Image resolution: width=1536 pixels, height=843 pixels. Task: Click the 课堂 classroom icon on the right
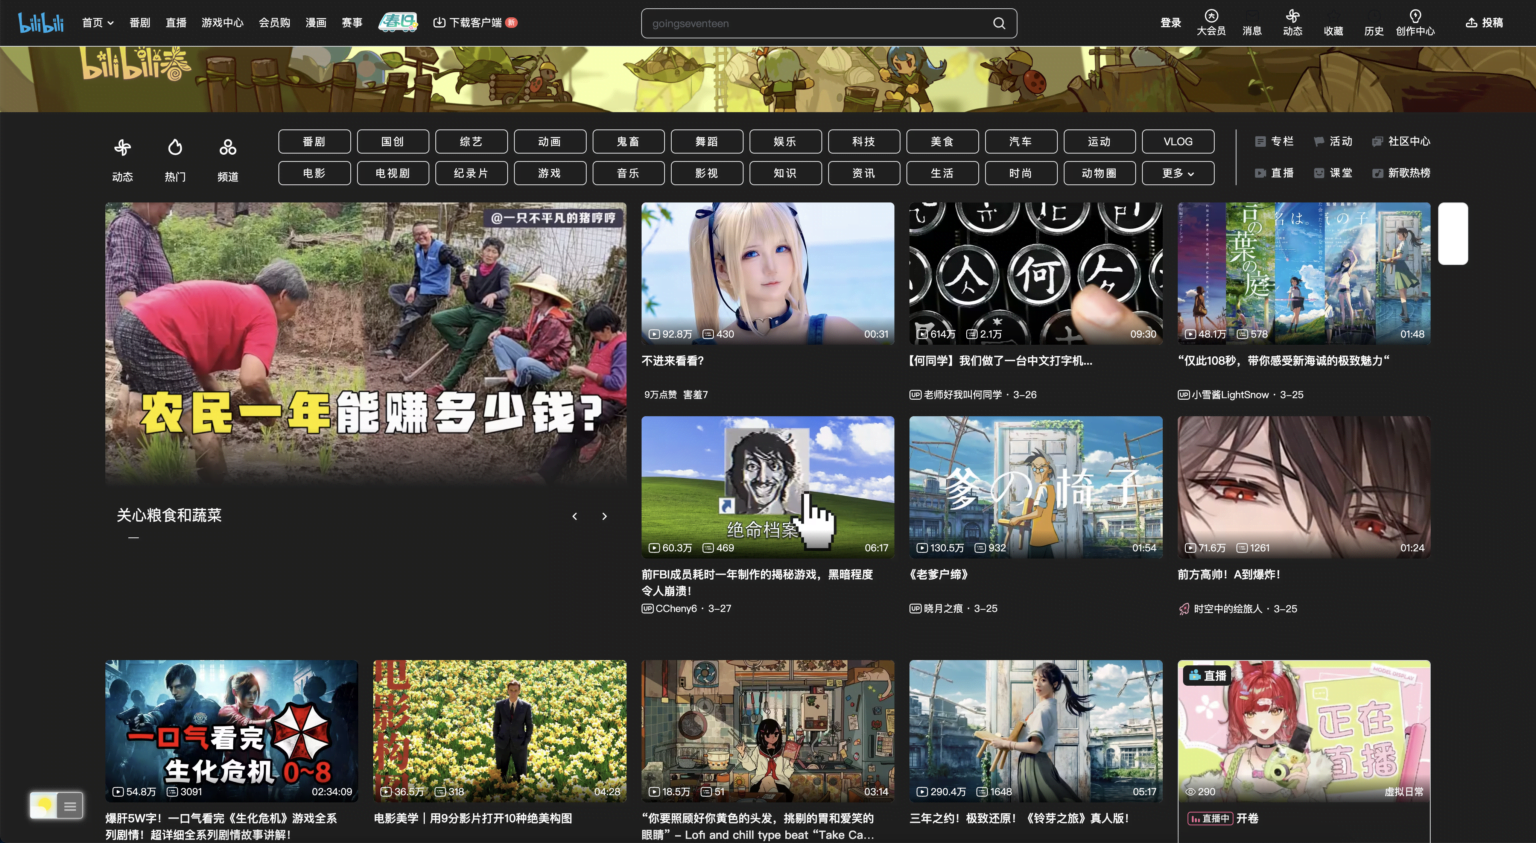(x=1330, y=172)
